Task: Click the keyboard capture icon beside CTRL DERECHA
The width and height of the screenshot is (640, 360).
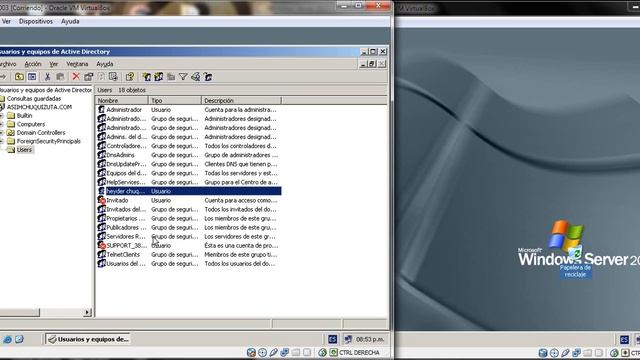Action: 333,352
